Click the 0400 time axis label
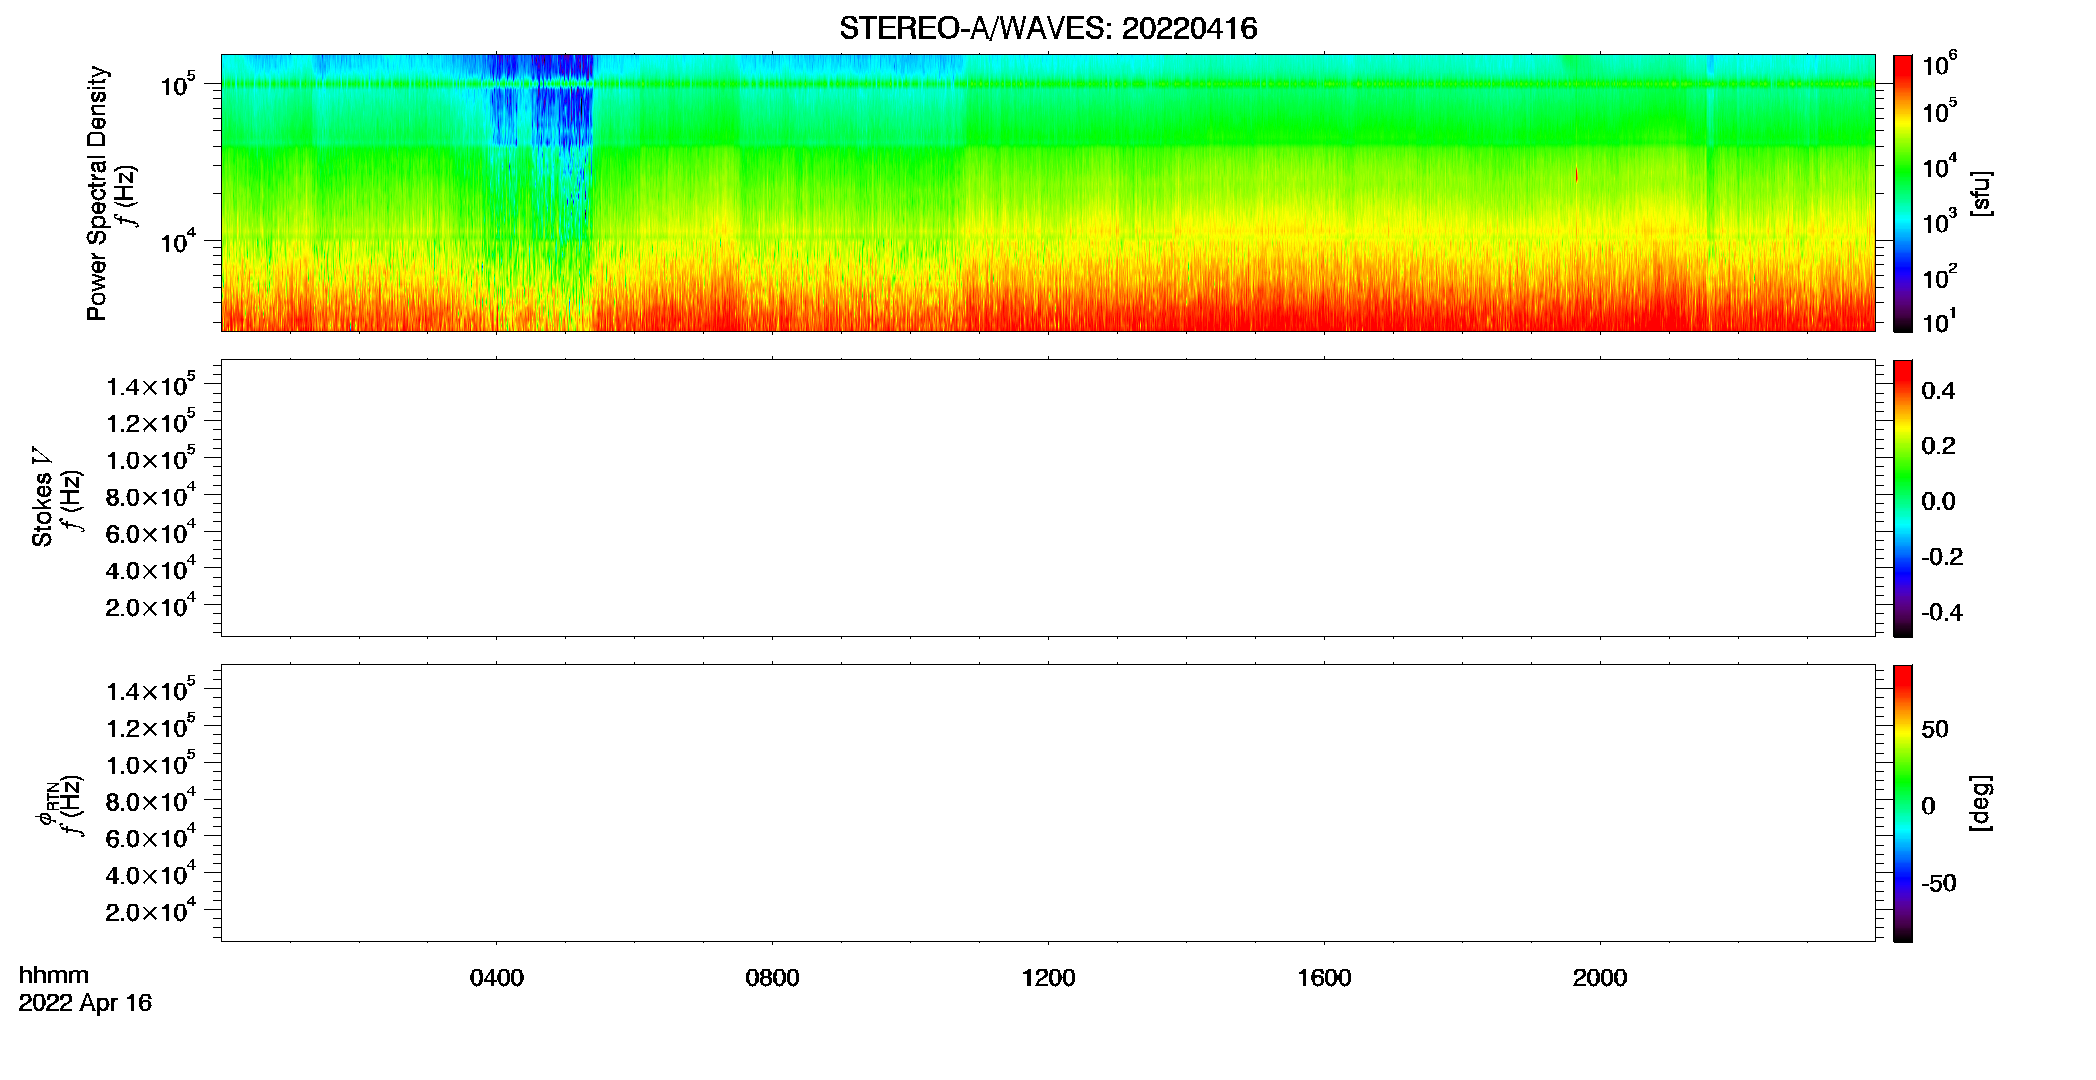Viewport: 2096px width, 1080px height. [x=497, y=978]
